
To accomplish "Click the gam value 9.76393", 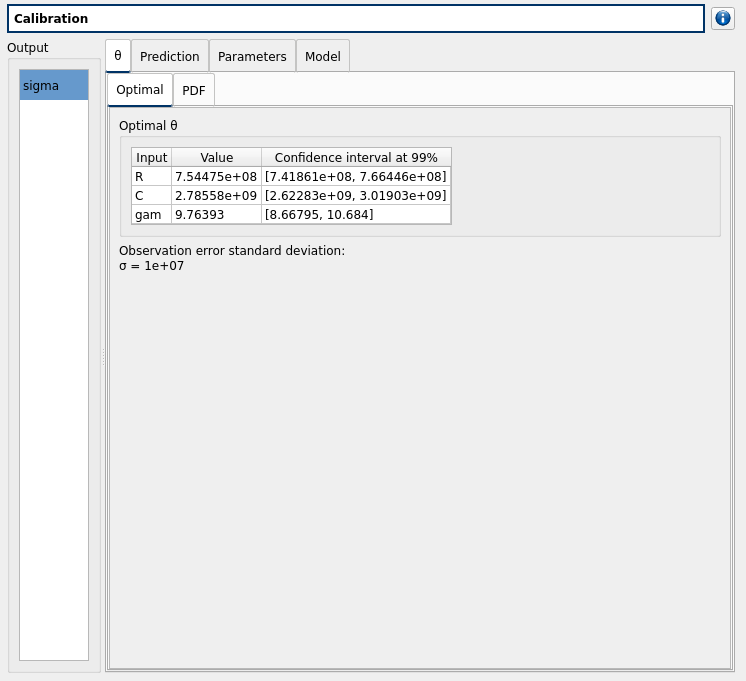I will pyautogui.click(x=216, y=215).
